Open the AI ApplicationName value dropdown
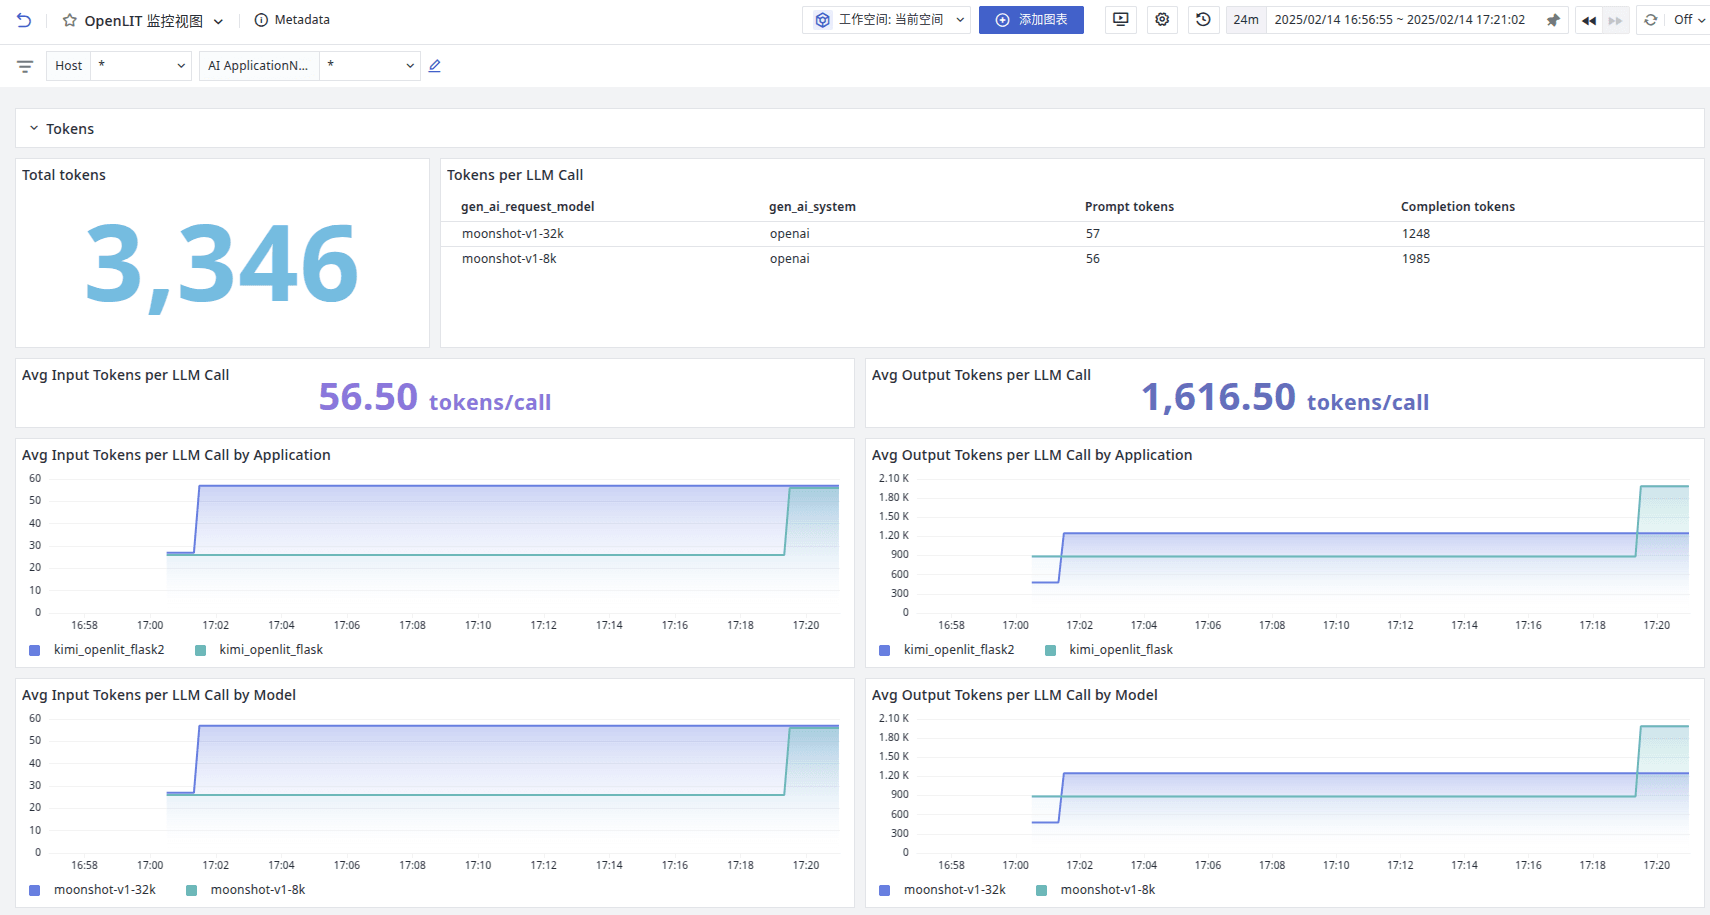 370,66
